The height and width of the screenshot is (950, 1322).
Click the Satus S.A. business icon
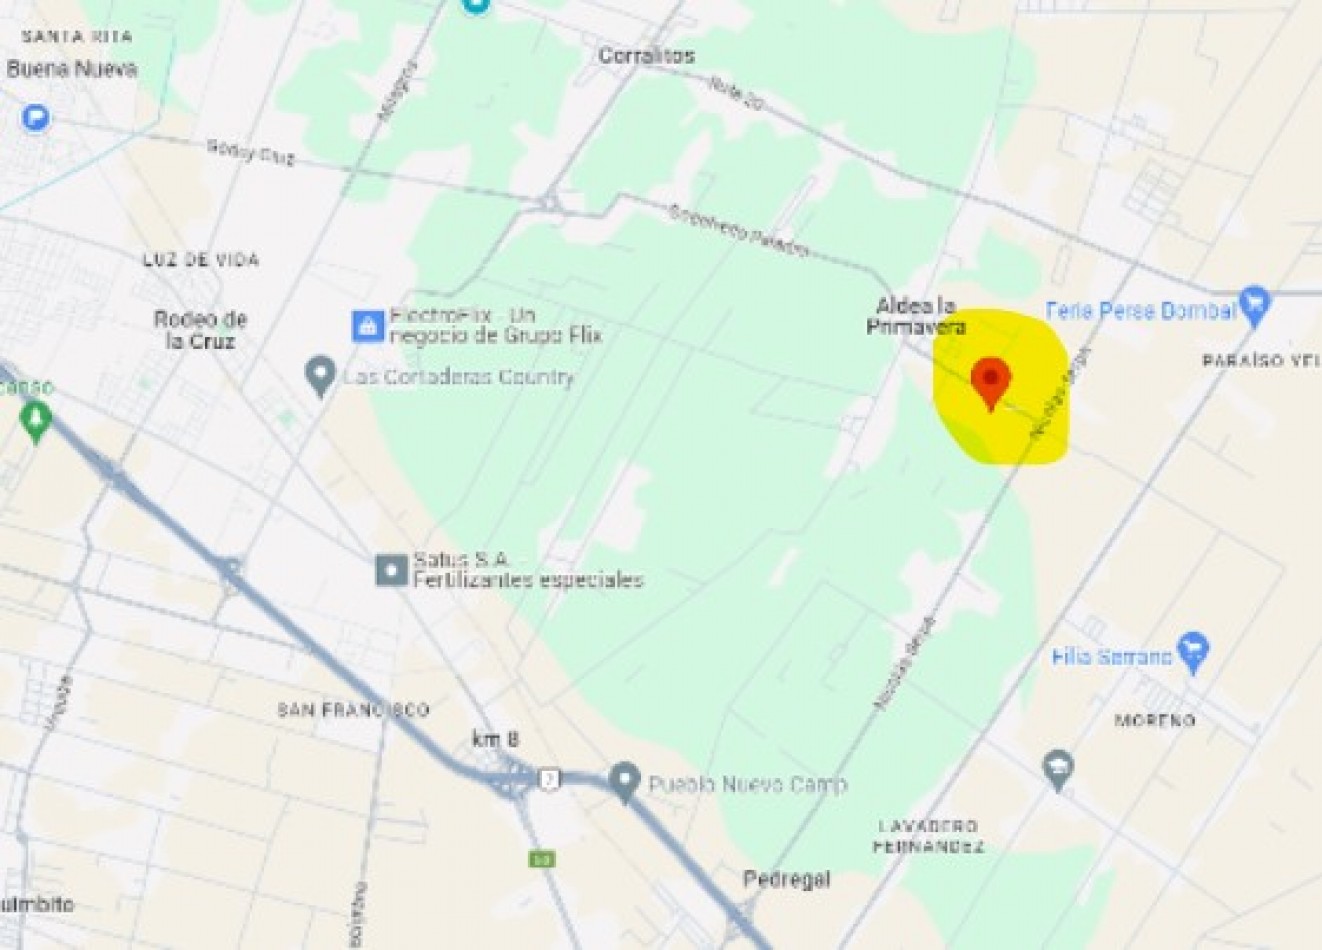391,571
